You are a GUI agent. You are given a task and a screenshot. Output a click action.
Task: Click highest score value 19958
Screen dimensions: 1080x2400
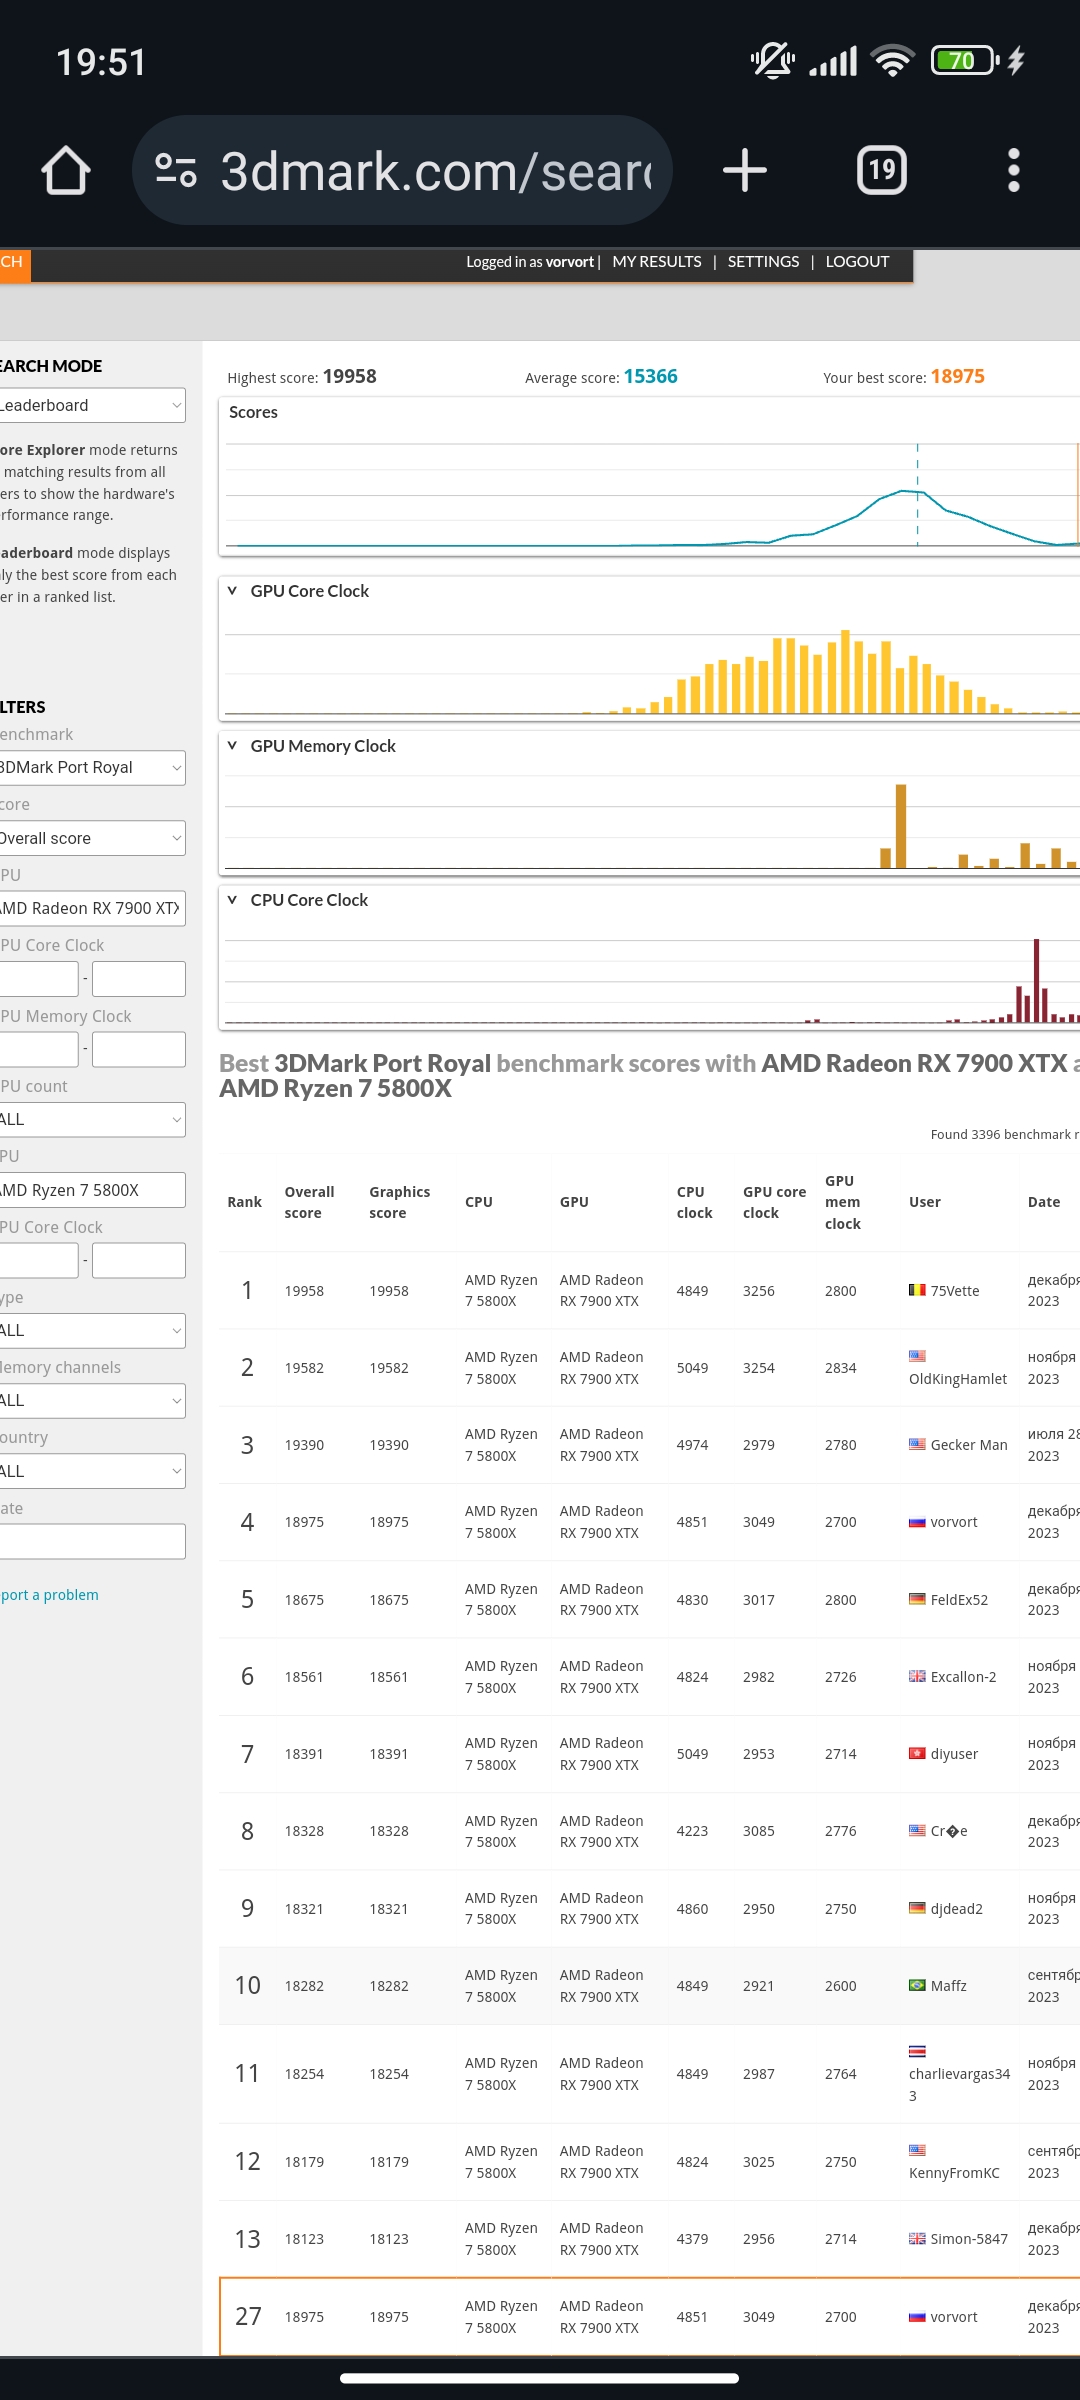tap(349, 376)
